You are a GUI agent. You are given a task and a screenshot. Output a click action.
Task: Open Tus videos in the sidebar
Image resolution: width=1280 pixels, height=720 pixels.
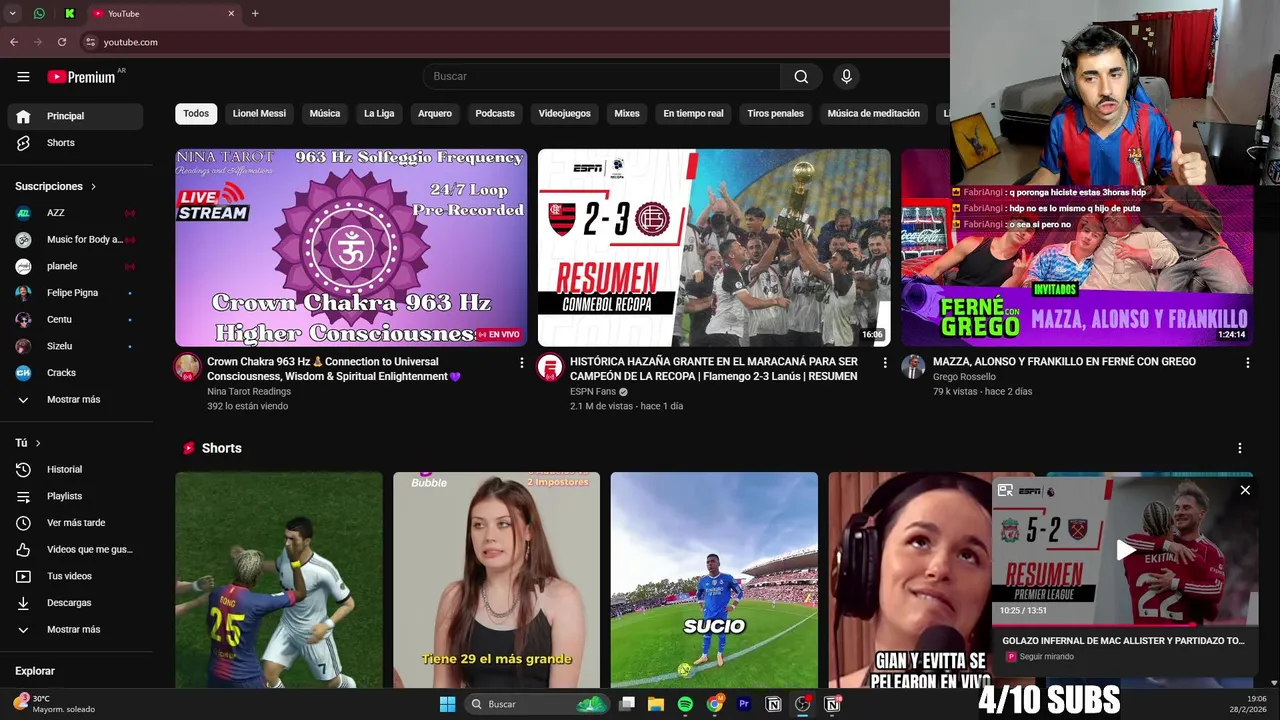[x=75, y=576]
